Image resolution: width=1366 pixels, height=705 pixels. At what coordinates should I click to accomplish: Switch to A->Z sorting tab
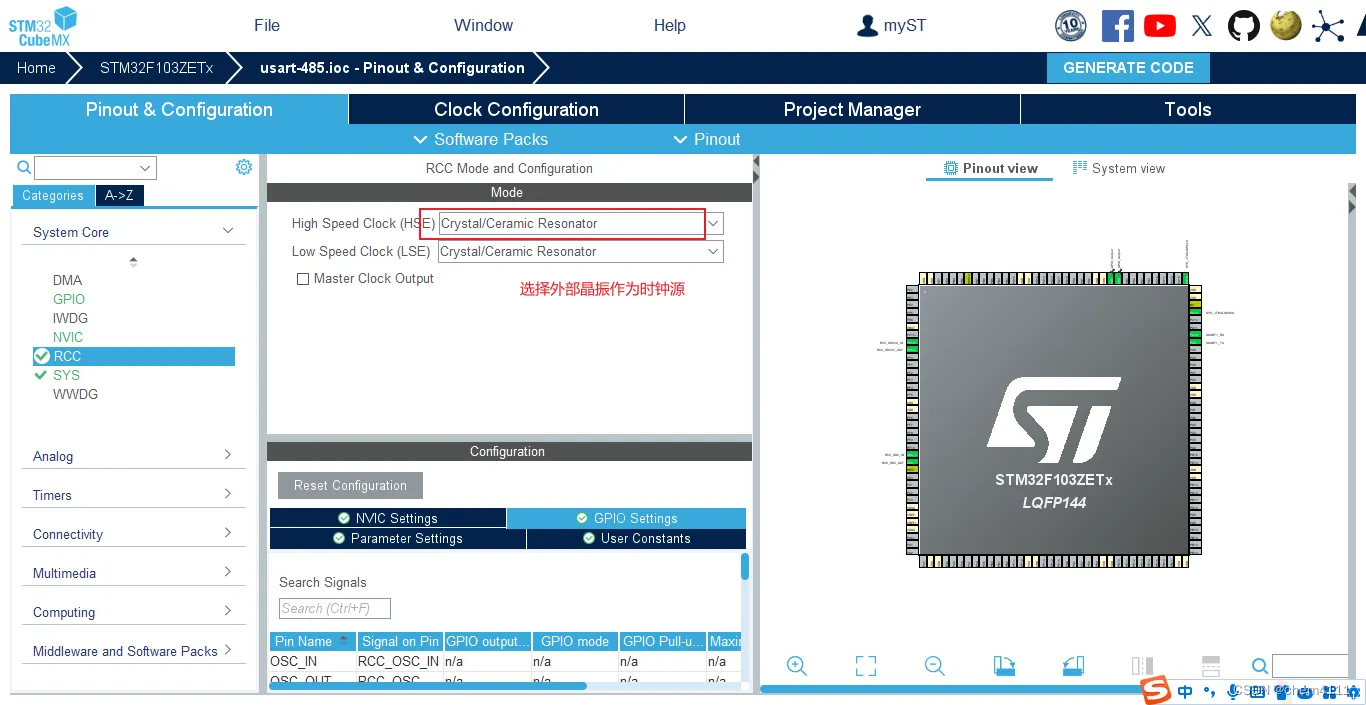(120, 196)
